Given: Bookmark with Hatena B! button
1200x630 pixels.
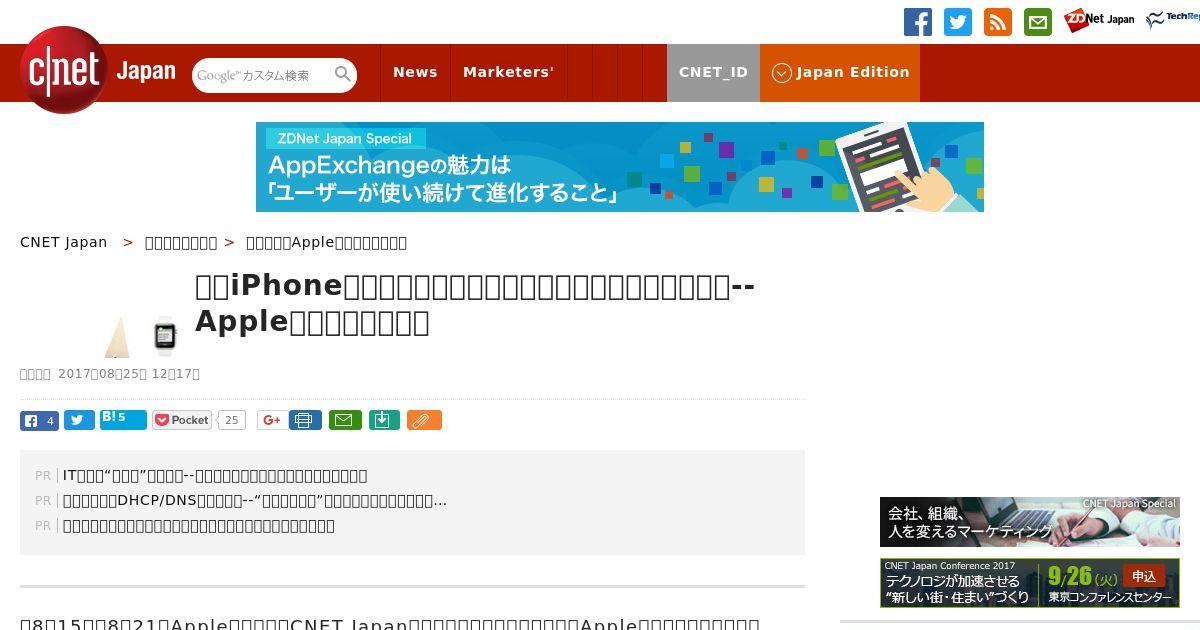Looking at the screenshot, I should pyautogui.click(x=123, y=420).
